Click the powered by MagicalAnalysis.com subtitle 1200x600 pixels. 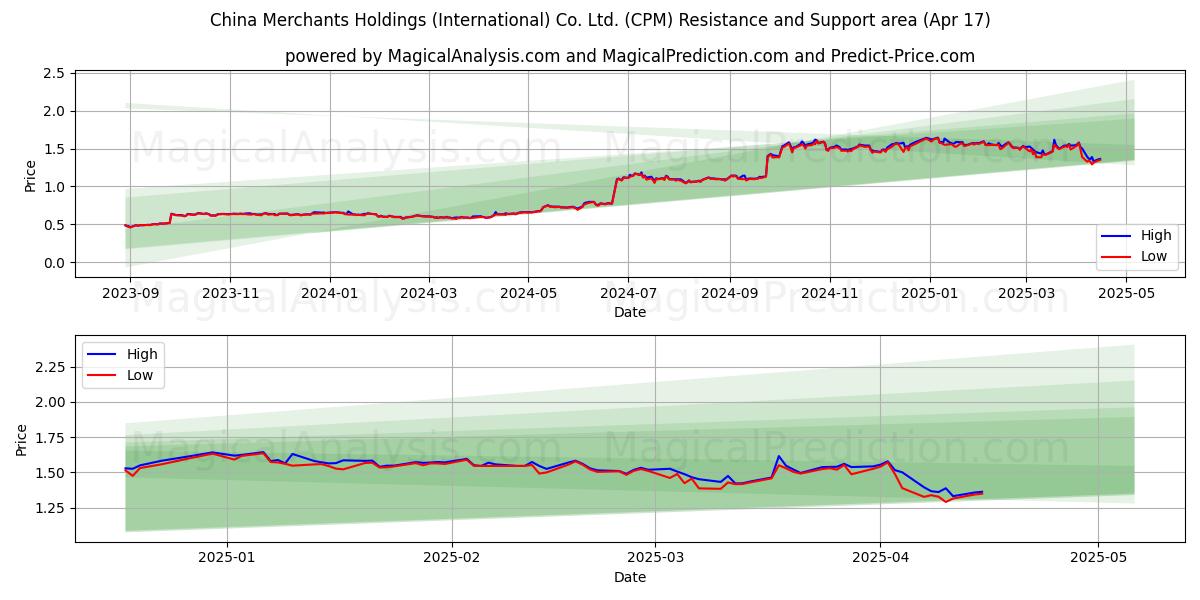click(x=630, y=56)
